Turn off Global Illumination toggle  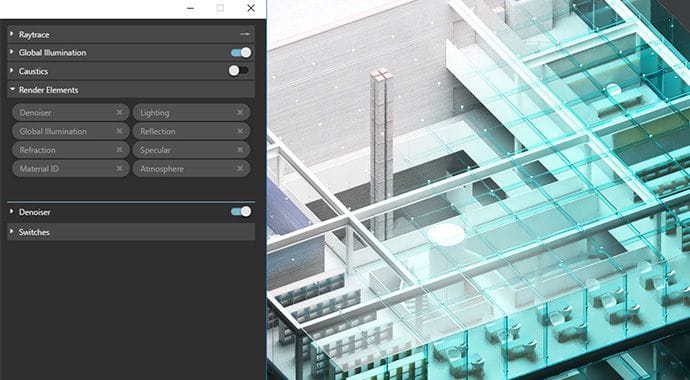[x=241, y=53]
